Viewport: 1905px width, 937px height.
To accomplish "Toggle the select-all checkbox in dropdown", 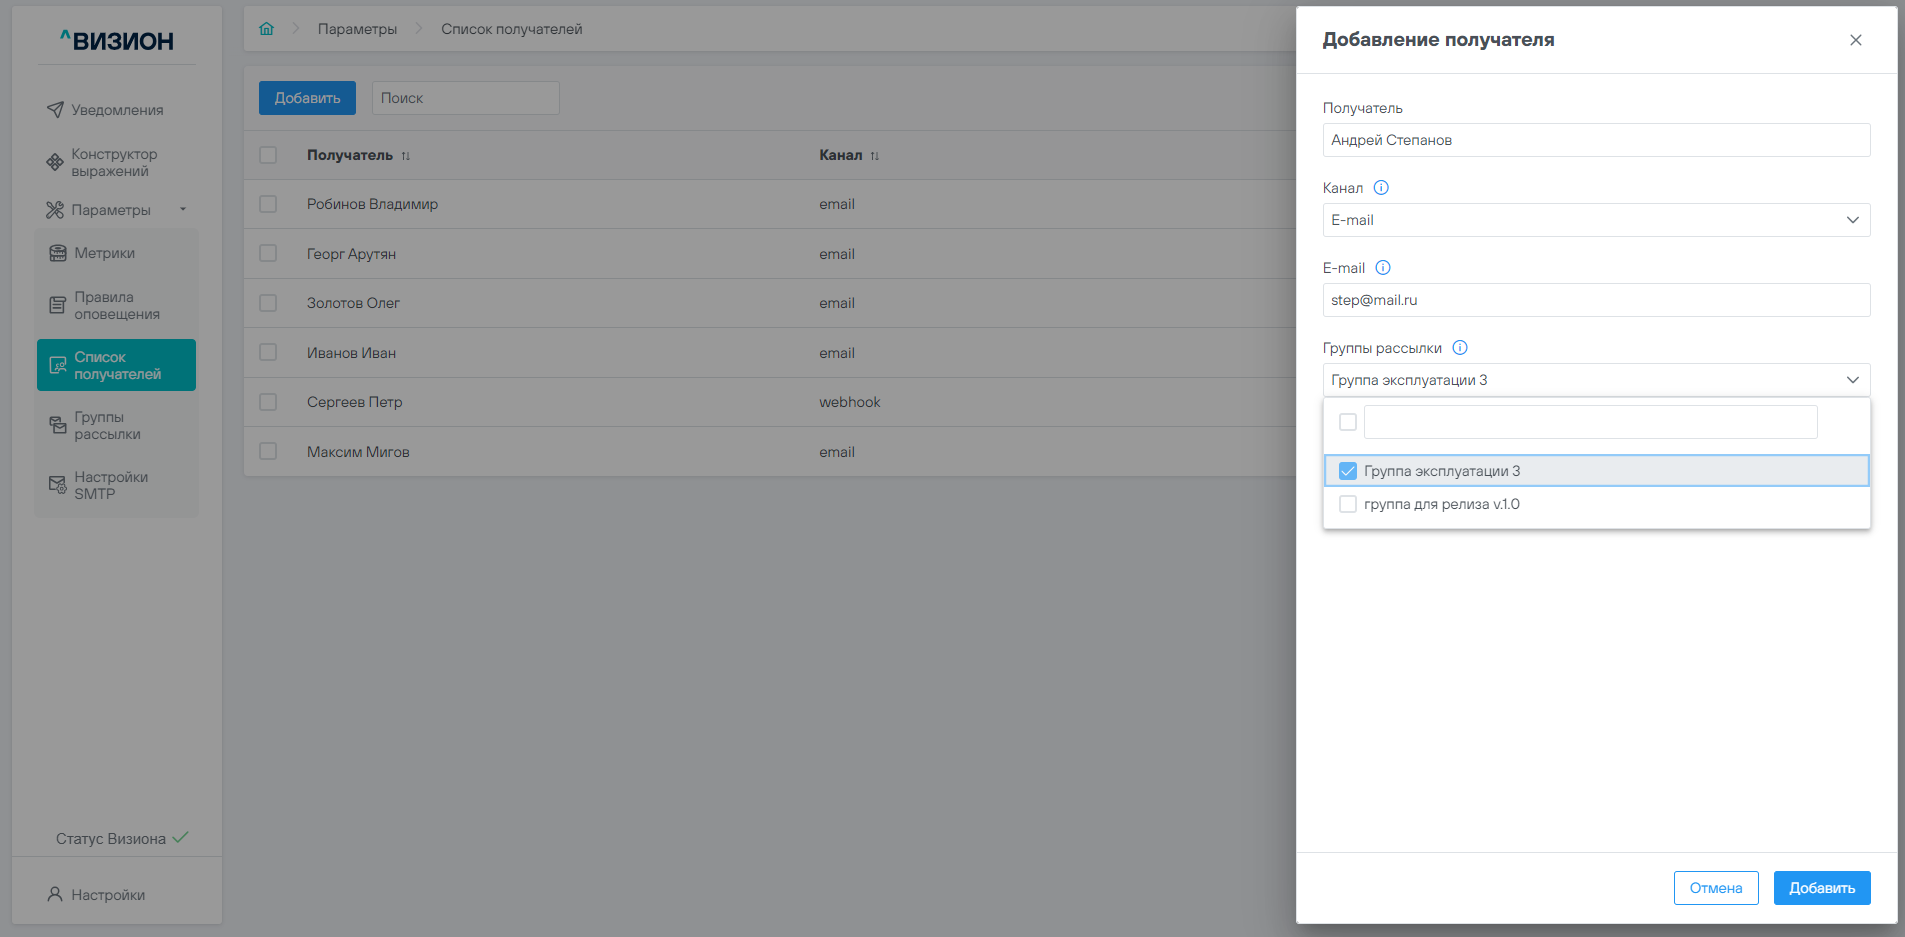I will click(x=1348, y=422).
